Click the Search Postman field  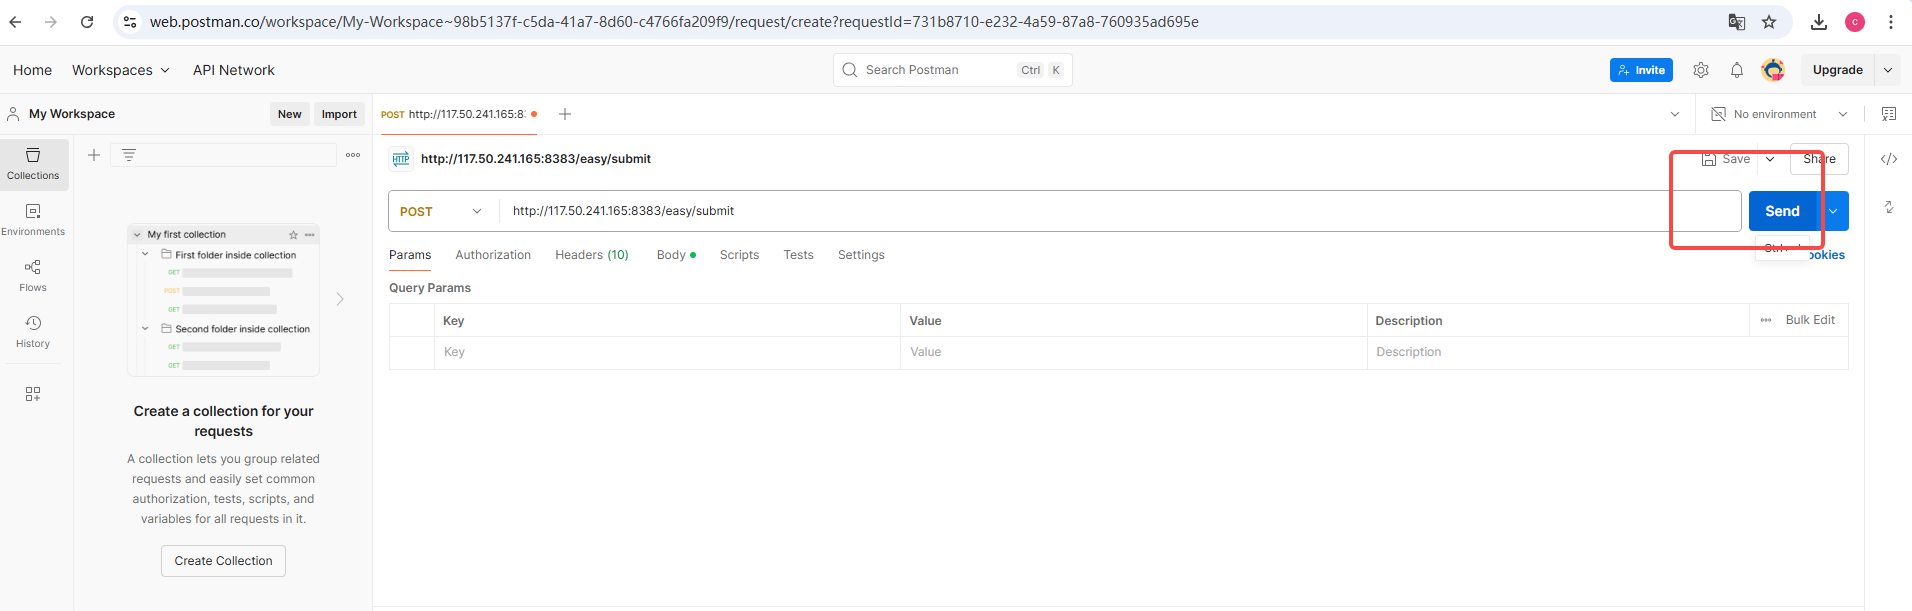pyautogui.click(x=952, y=70)
